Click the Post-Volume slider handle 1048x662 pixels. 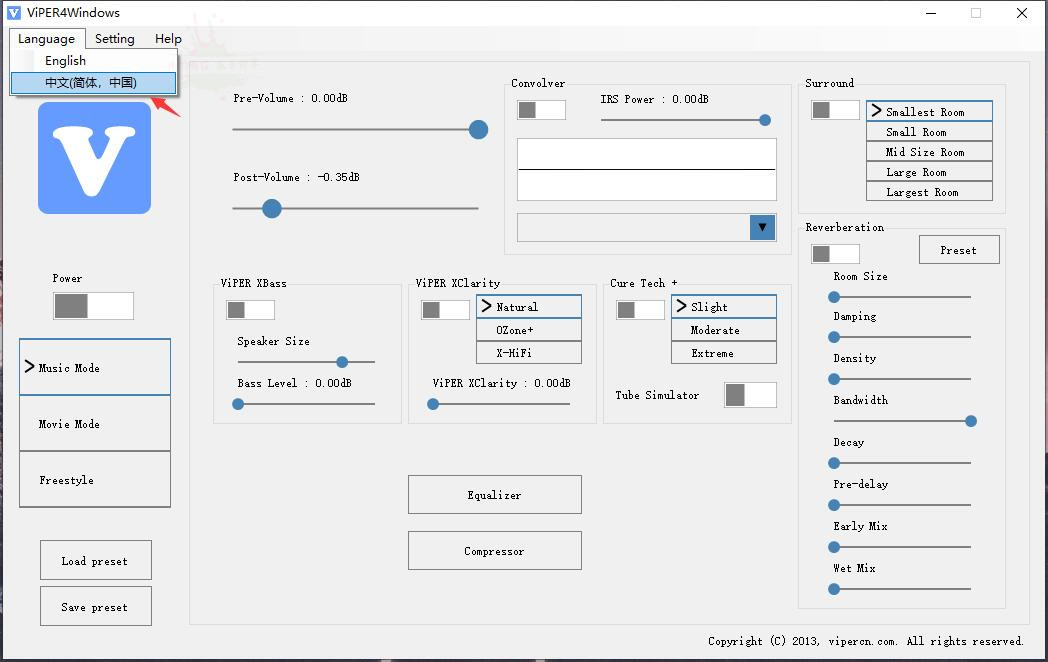(271, 208)
